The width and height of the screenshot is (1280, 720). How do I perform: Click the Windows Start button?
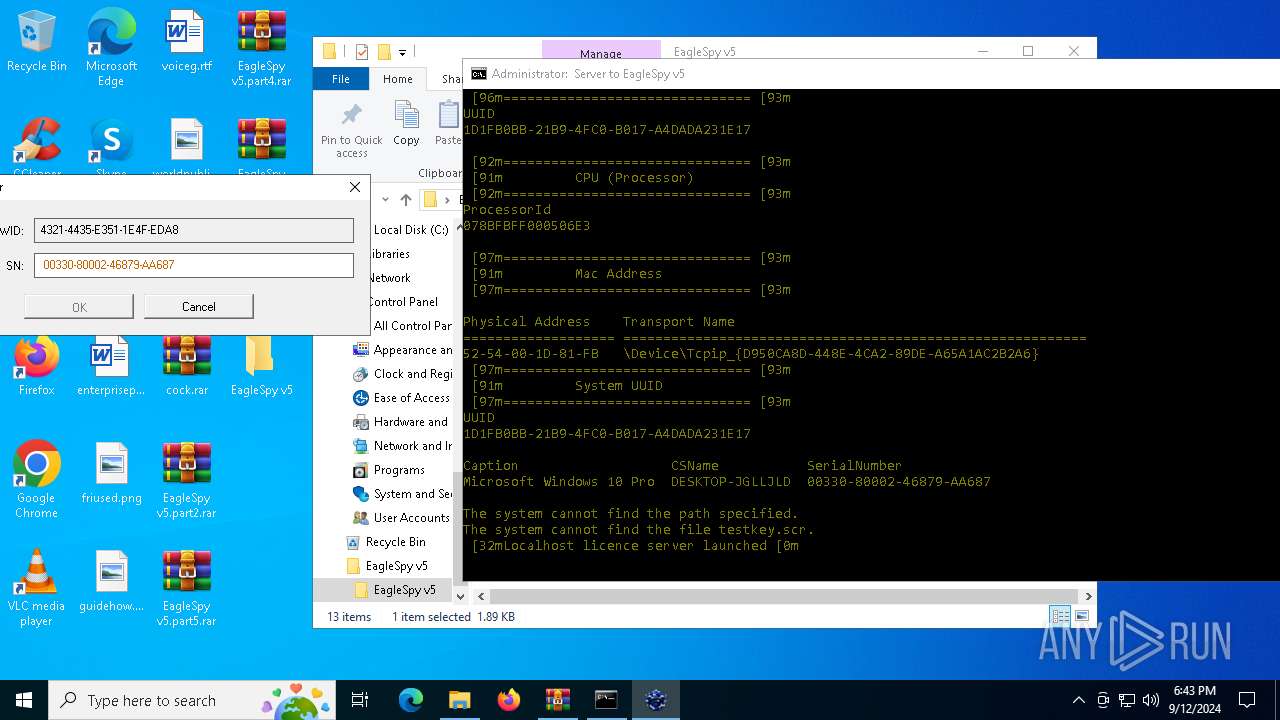click(24, 700)
